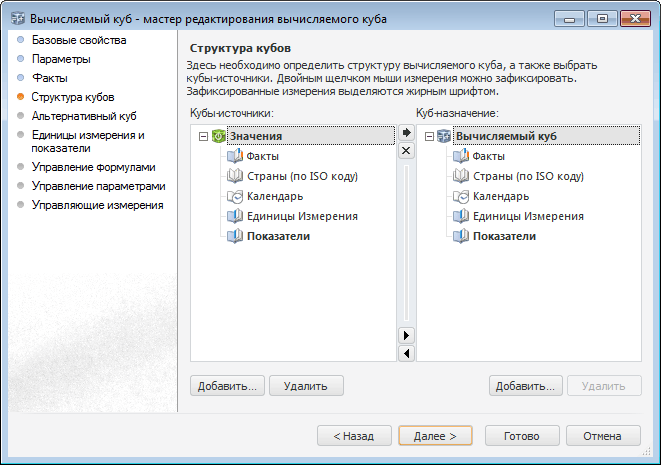
Task: Click the Отмена button
Action: coord(603,436)
